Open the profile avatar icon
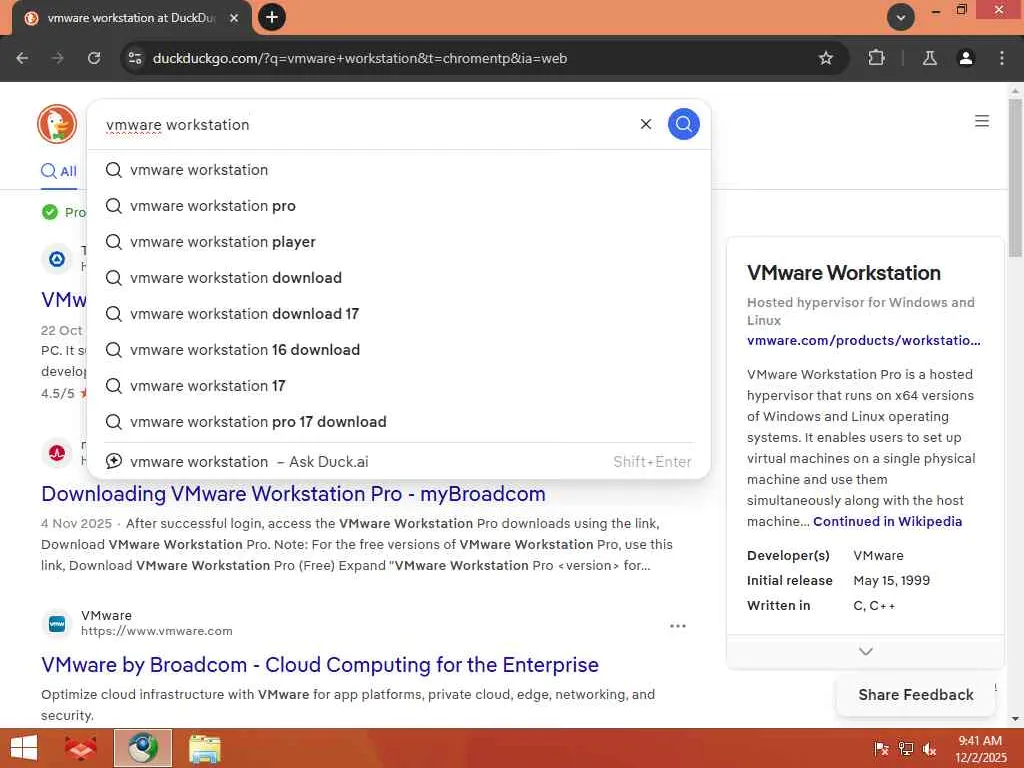Viewport: 1024px width, 768px height. point(965,58)
